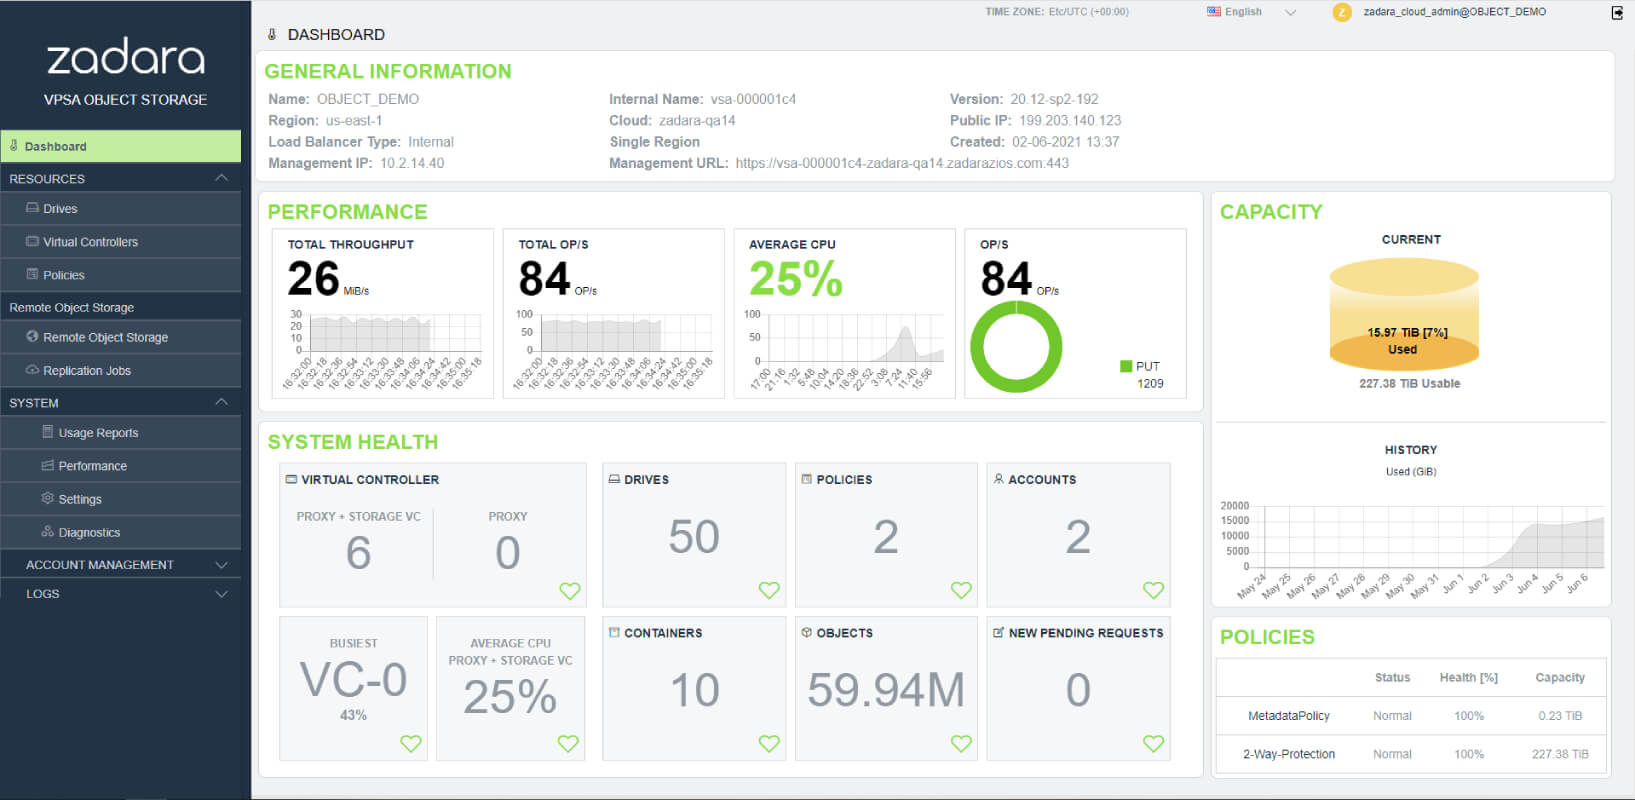Click the green OP/S donut chart
The height and width of the screenshot is (800, 1635).
pos(1016,346)
